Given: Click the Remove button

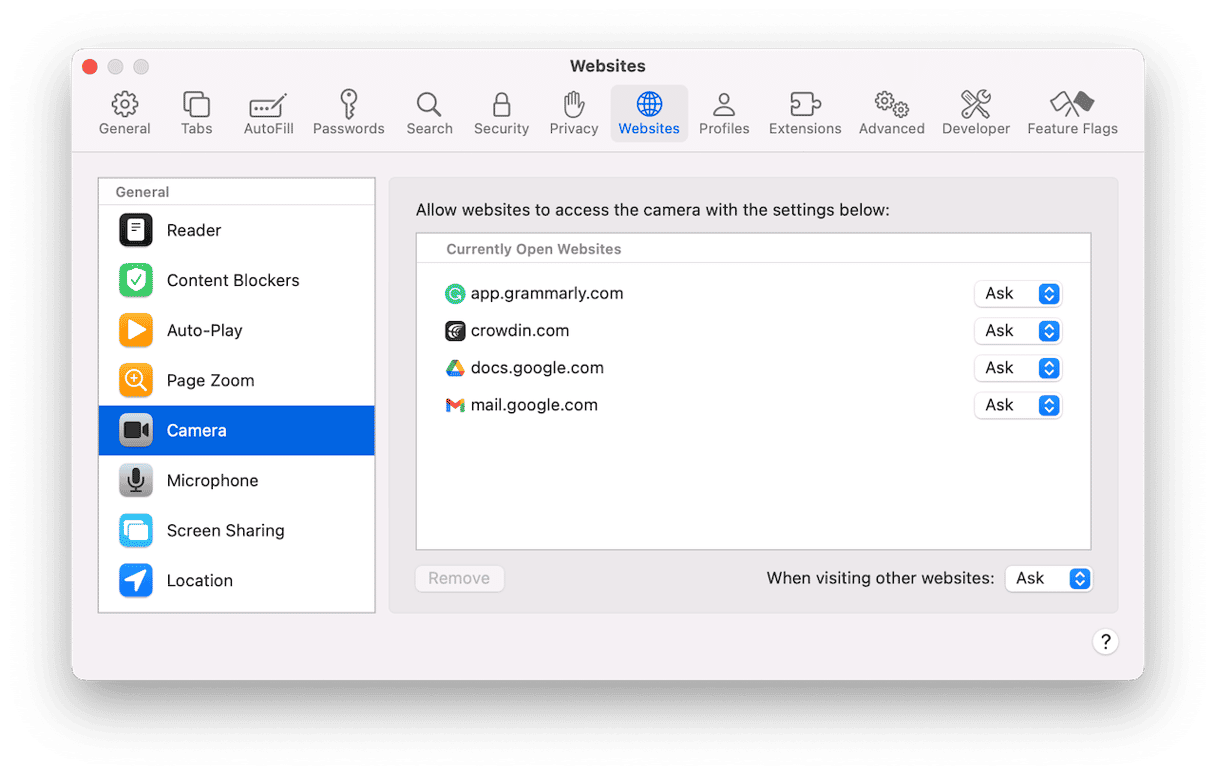Looking at the screenshot, I should coord(459,578).
